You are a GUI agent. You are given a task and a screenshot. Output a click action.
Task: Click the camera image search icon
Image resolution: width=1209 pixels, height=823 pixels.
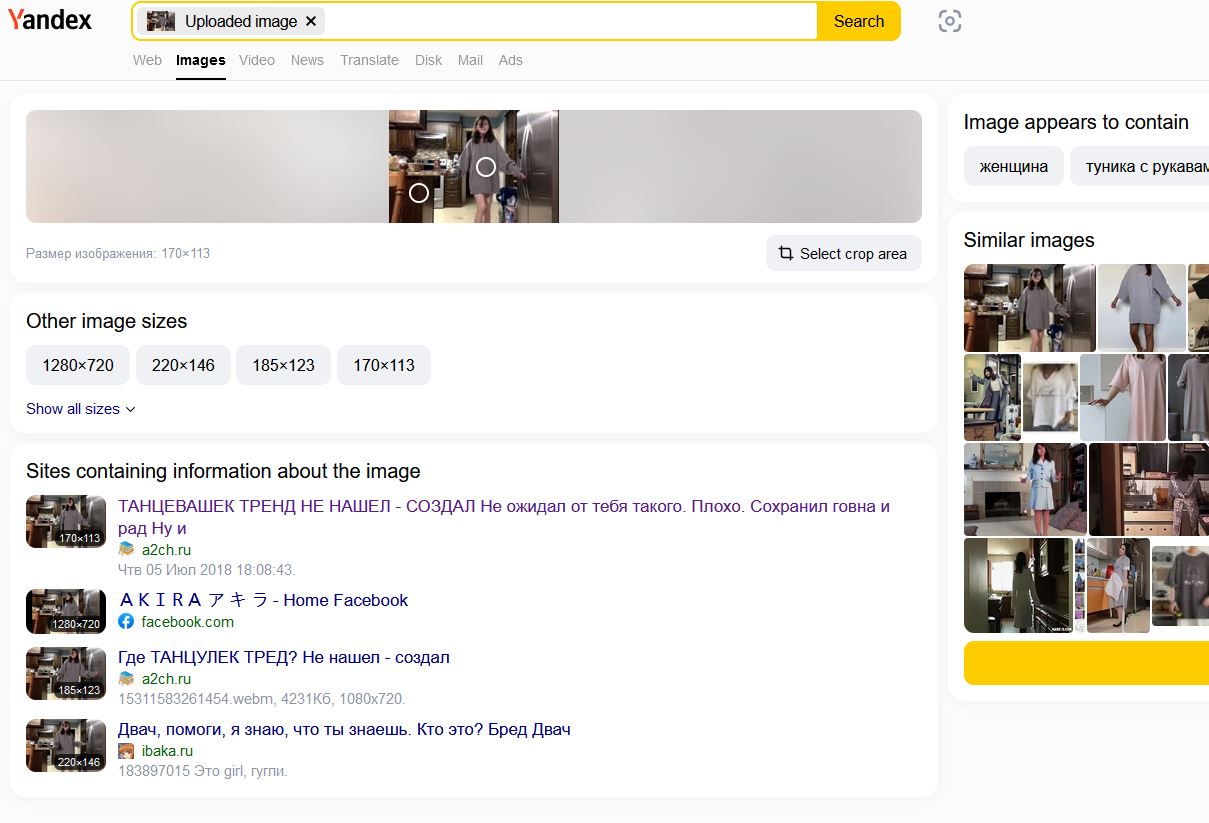pyautogui.click(x=950, y=21)
